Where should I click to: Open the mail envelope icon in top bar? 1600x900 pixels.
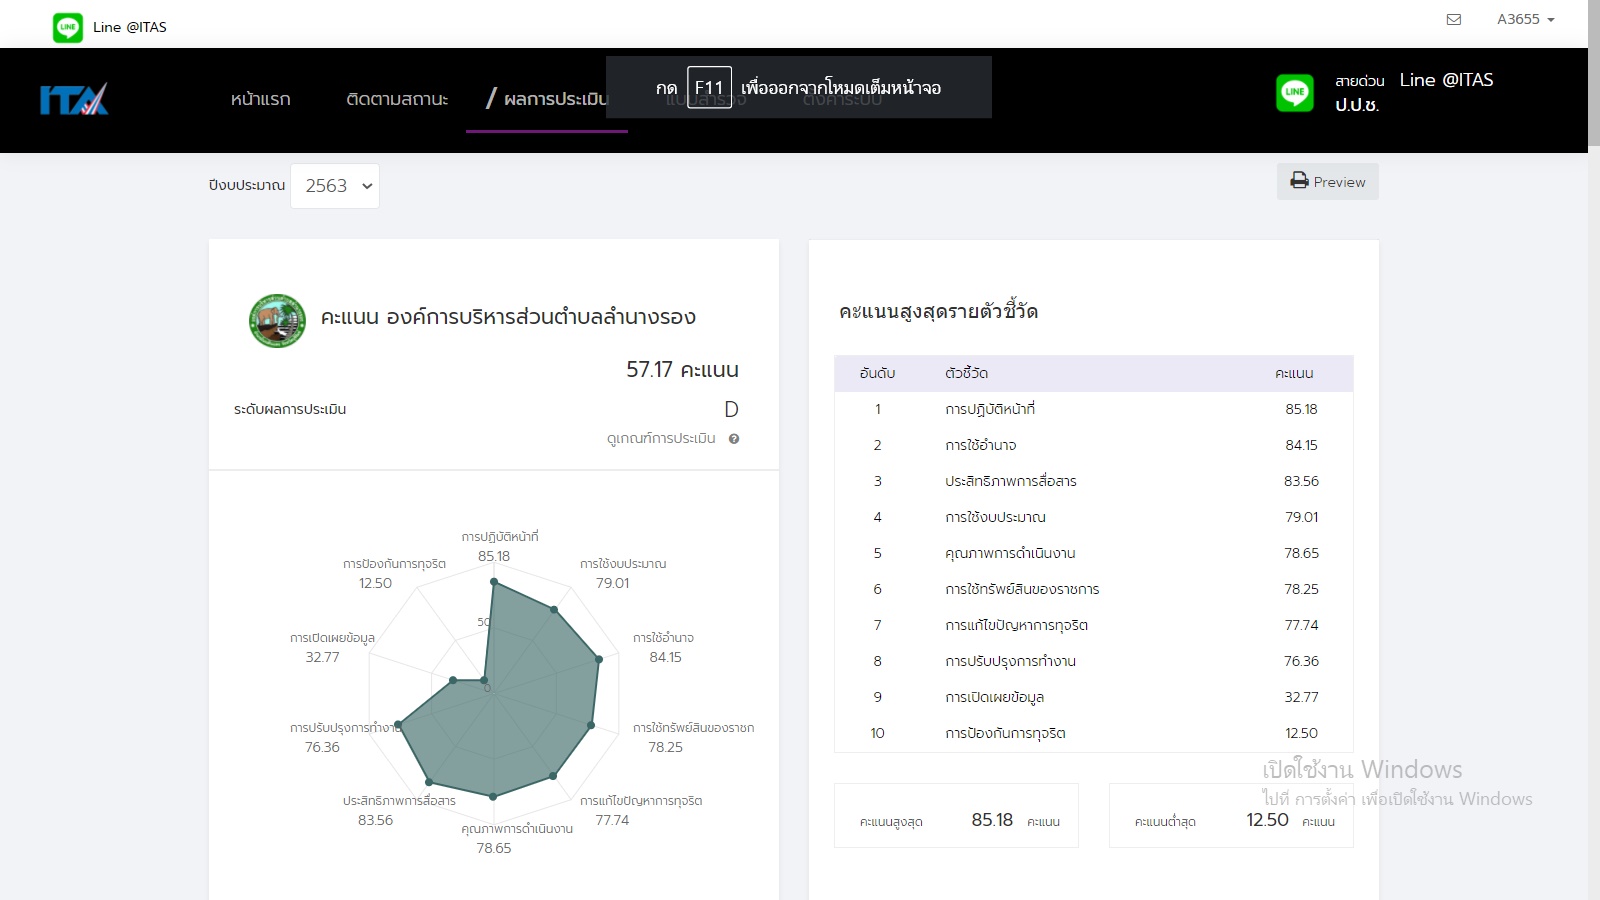[x=1454, y=19]
